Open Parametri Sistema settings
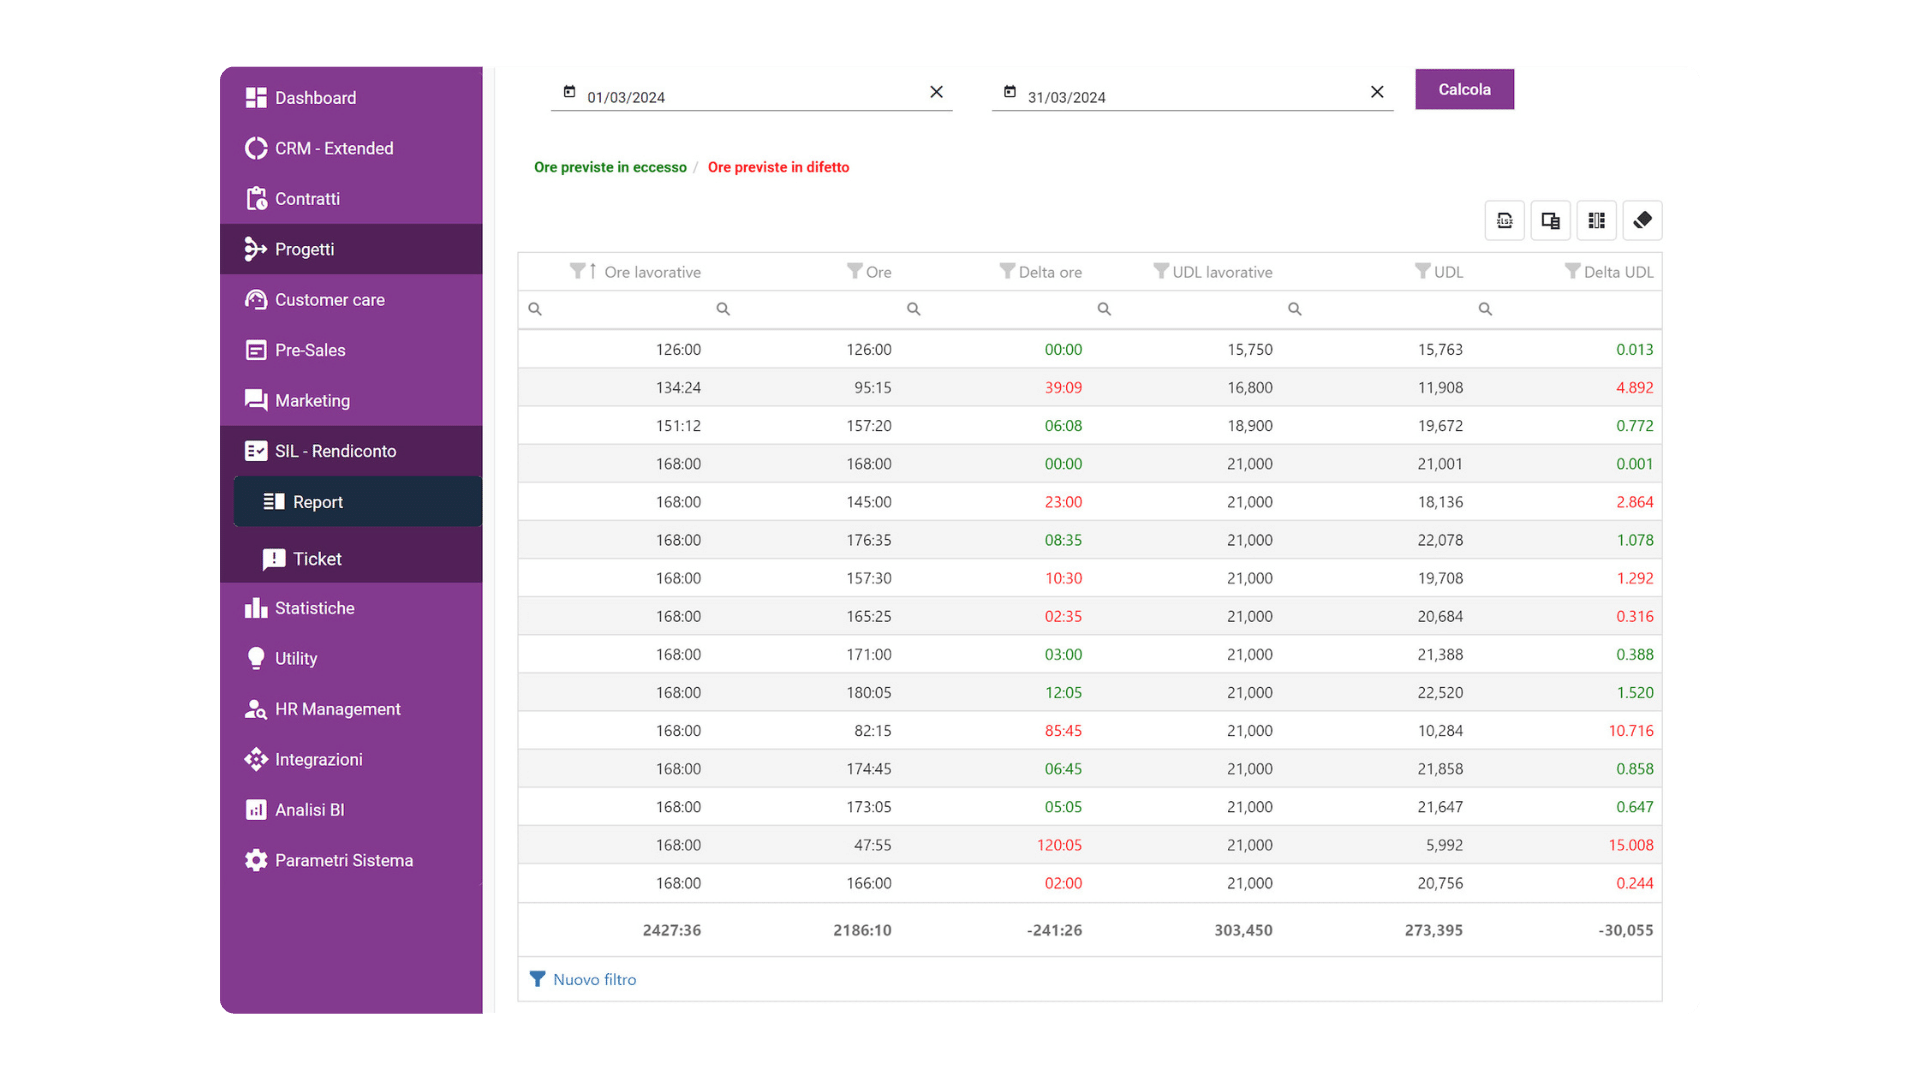1920x1080 pixels. [351, 861]
